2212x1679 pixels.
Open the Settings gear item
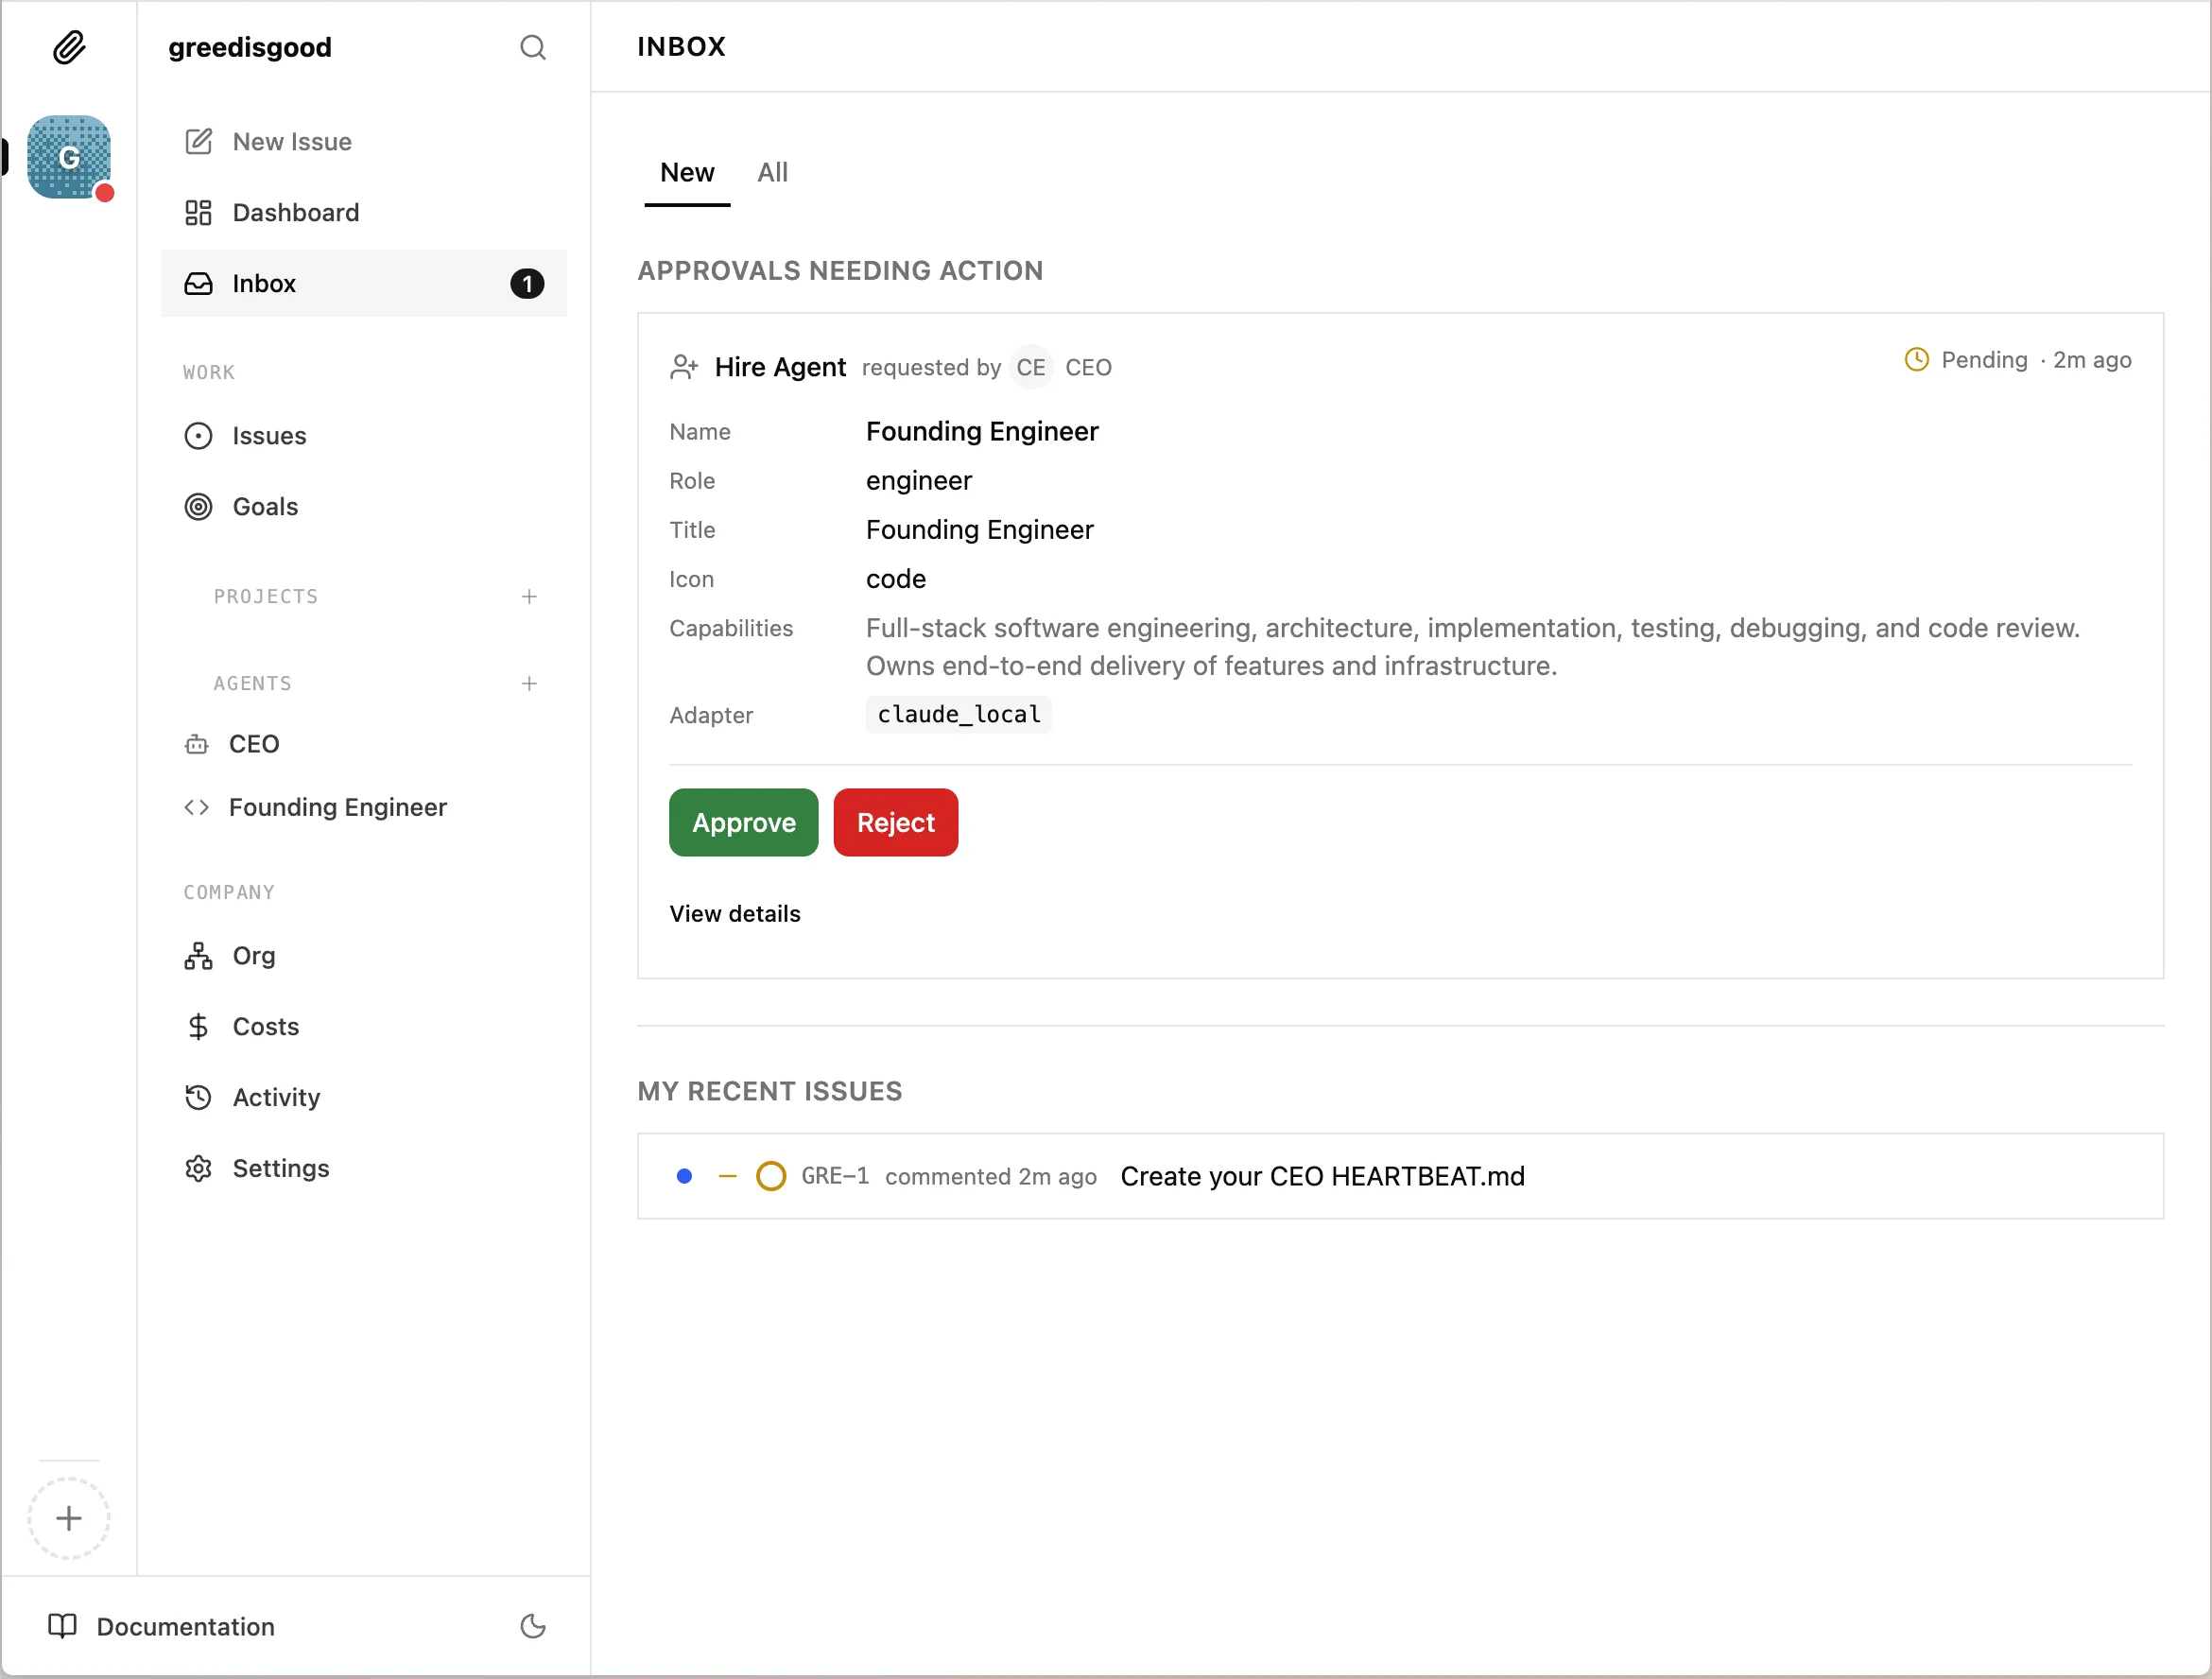pyautogui.click(x=280, y=1168)
